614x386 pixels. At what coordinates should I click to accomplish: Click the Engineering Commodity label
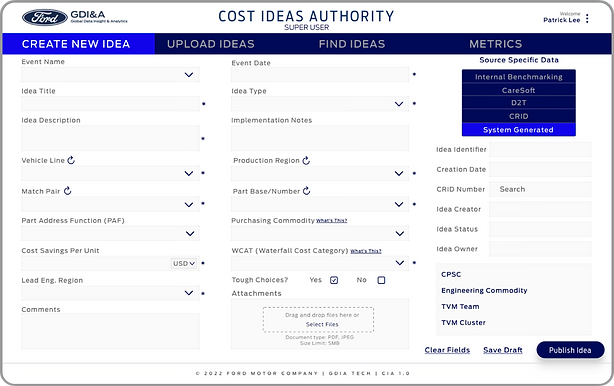coord(484,290)
